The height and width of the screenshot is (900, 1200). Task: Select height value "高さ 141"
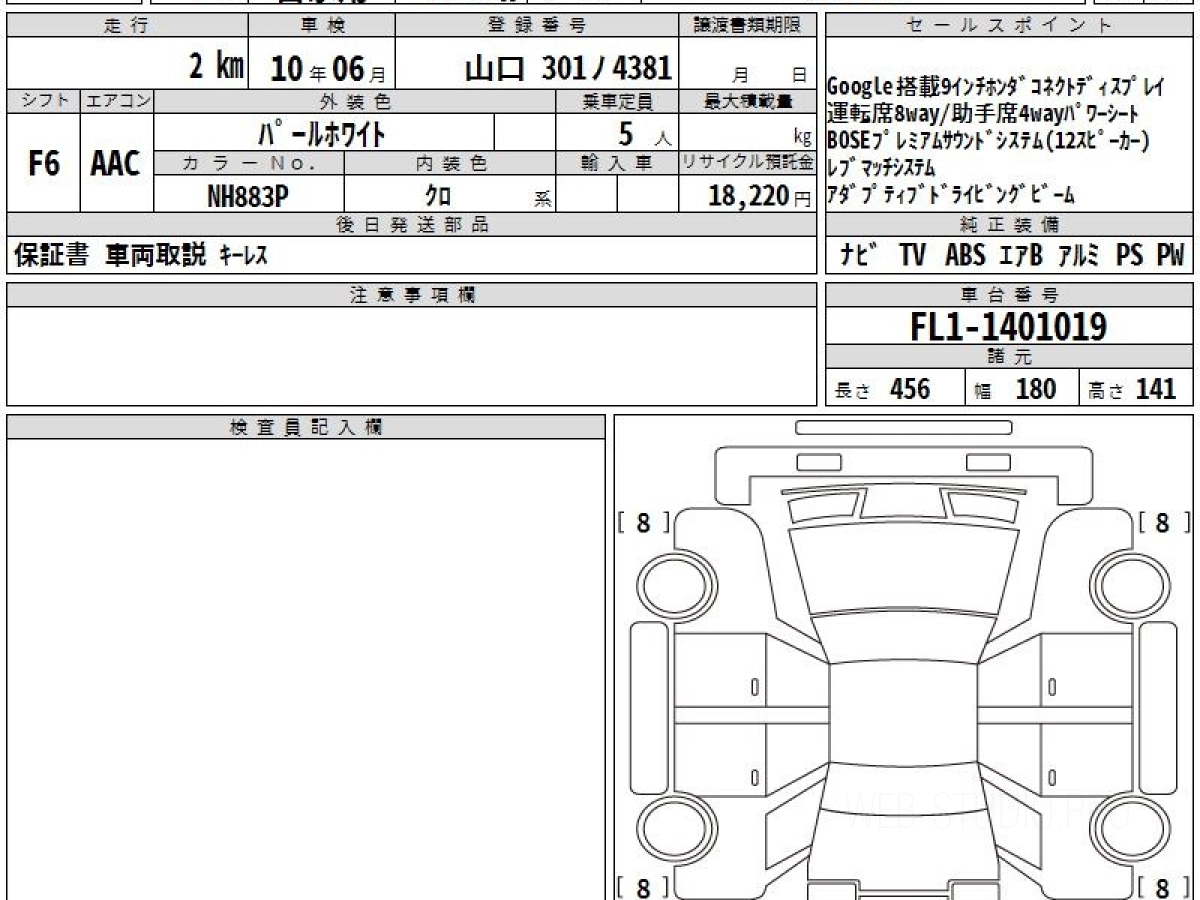tap(1132, 389)
